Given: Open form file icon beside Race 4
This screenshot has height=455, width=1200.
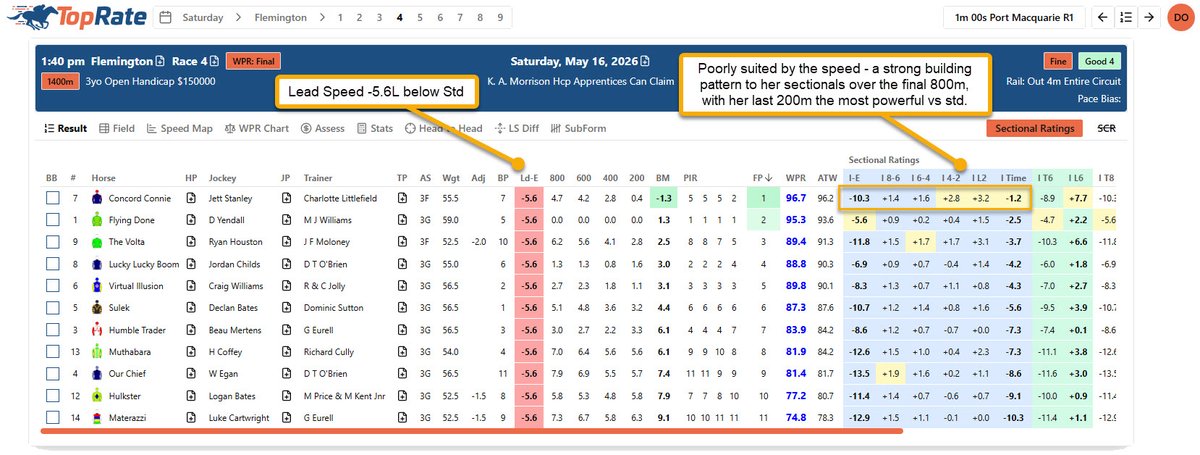Looking at the screenshot, I should [215, 61].
